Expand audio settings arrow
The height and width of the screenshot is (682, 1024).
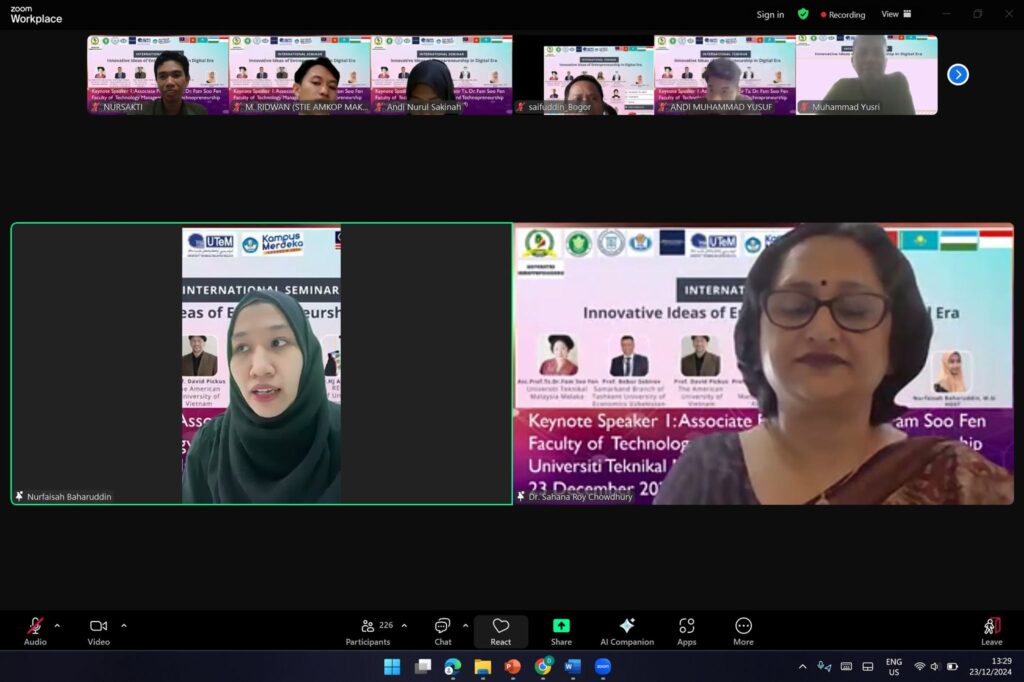coord(57,626)
